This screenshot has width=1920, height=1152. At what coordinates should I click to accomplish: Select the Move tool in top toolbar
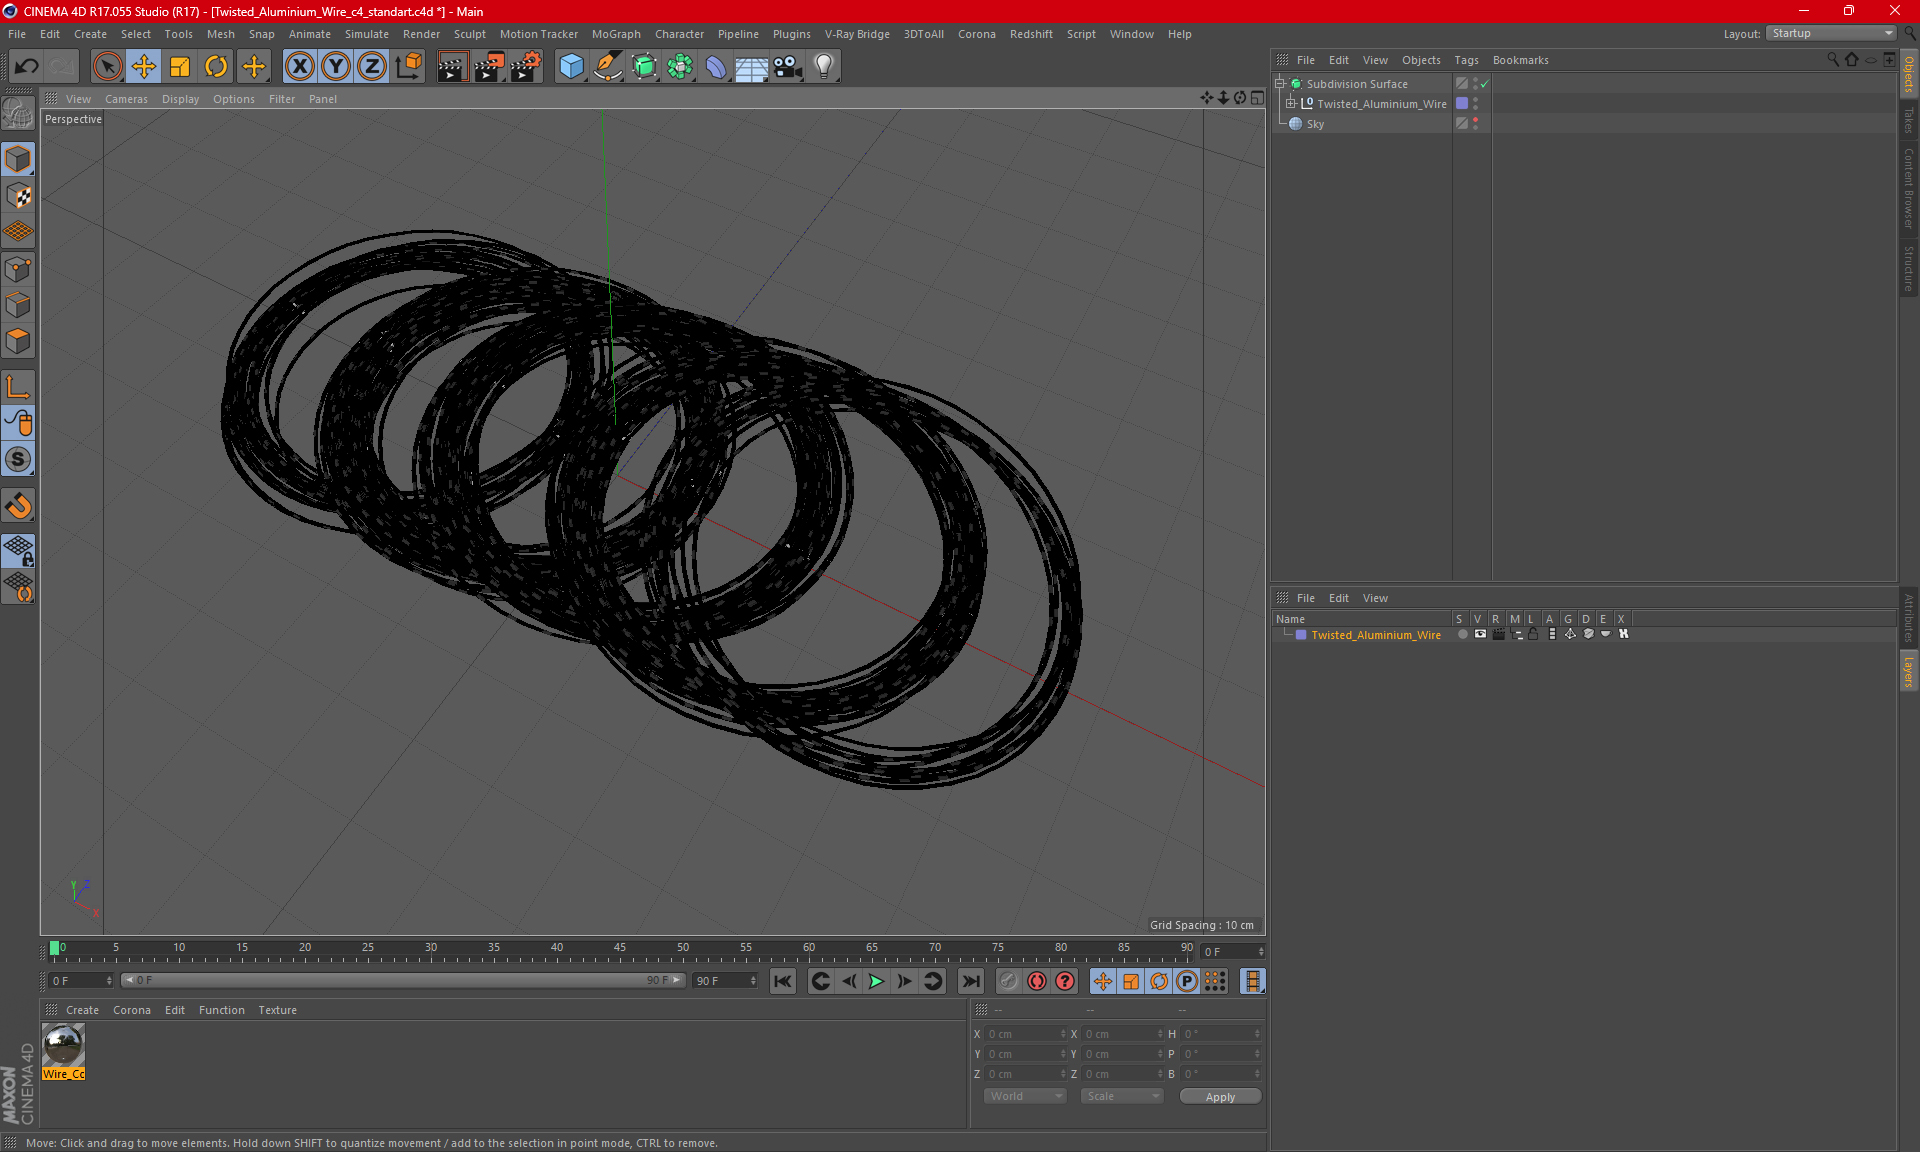(x=144, y=67)
